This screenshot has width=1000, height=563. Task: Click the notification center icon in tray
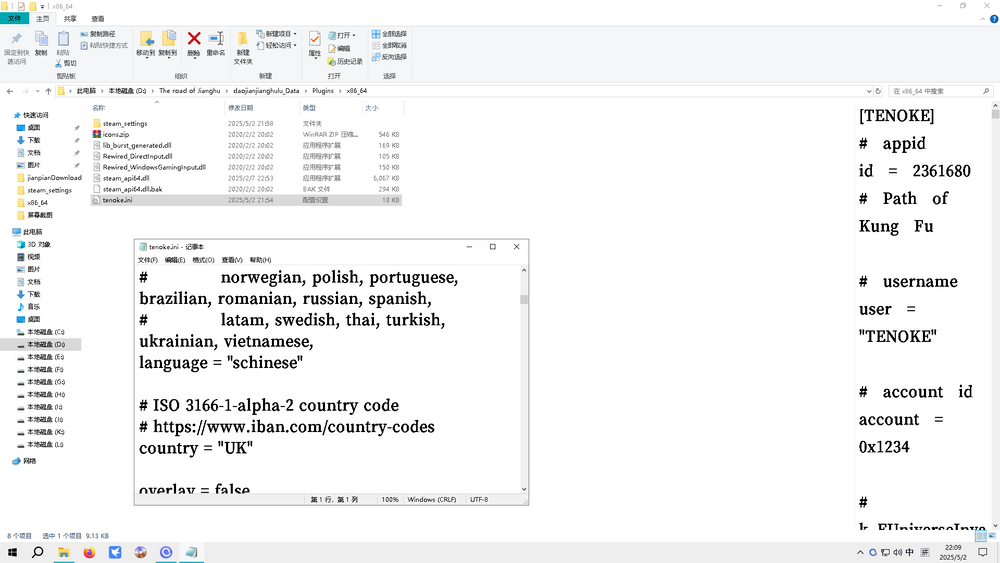click(x=983, y=552)
